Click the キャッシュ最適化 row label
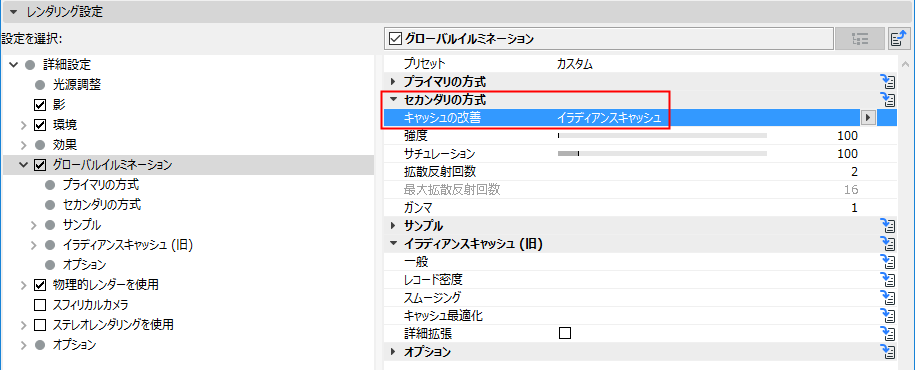The width and height of the screenshot is (915, 370). click(443, 316)
